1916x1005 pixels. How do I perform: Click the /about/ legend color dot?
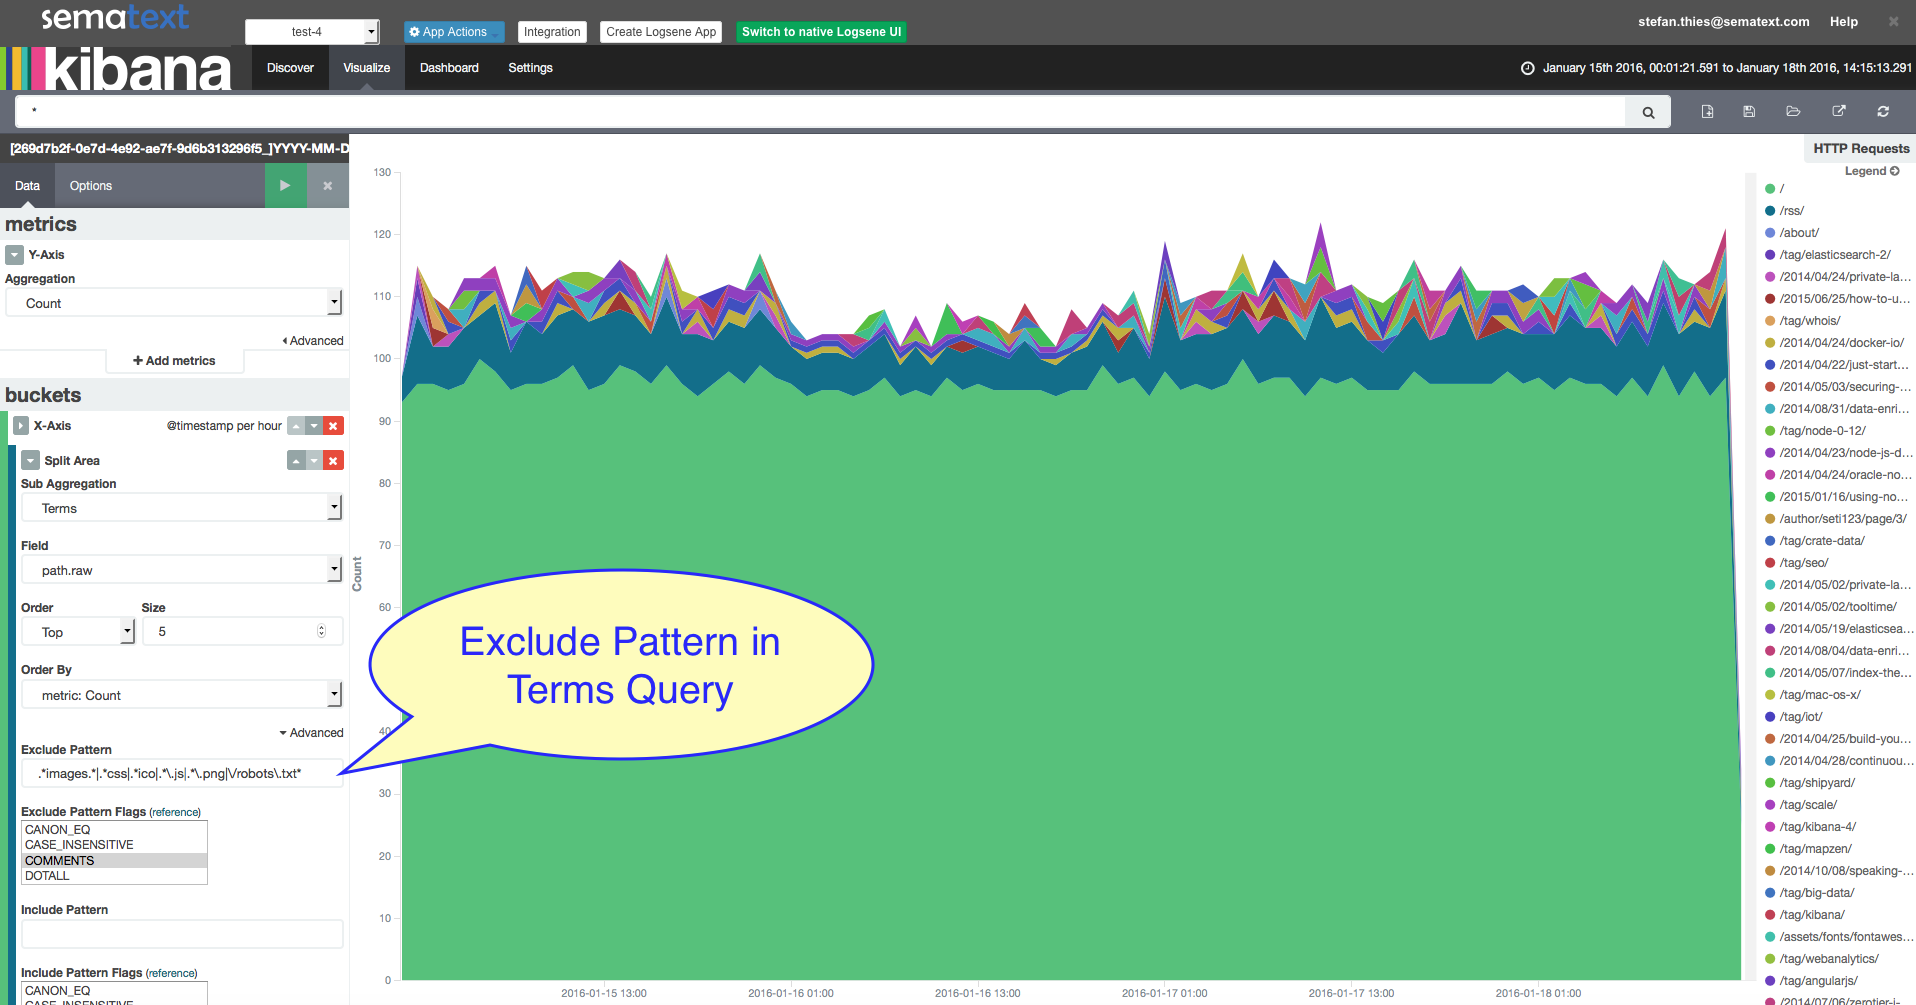(x=1770, y=233)
